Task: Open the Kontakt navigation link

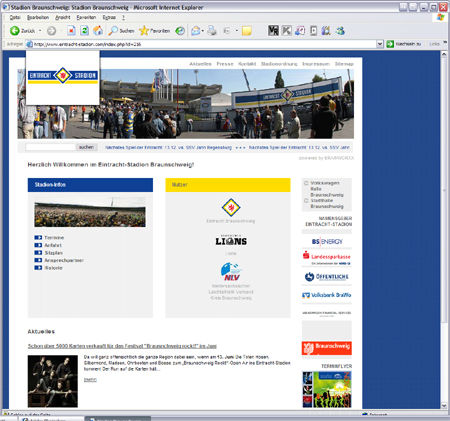Action: 247,64
